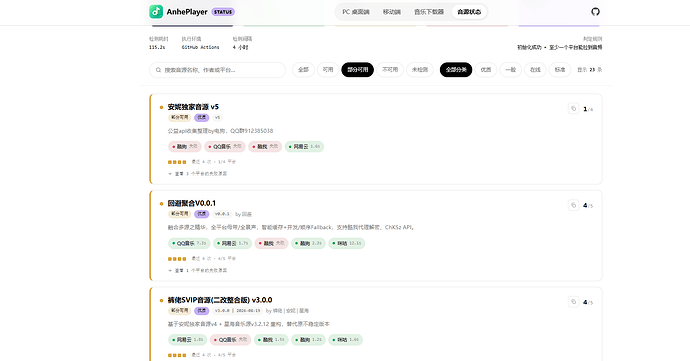Screen dimensions: 690x361
Task: Expand failure details for 安妮独家音源 v5
Action: coord(198,174)
